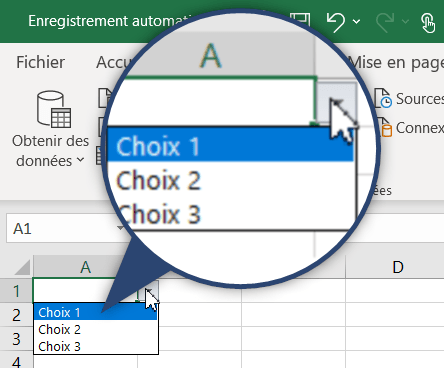Click the Undo arrow icon
This screenshot has height=368, width=444.
(336, 22)
